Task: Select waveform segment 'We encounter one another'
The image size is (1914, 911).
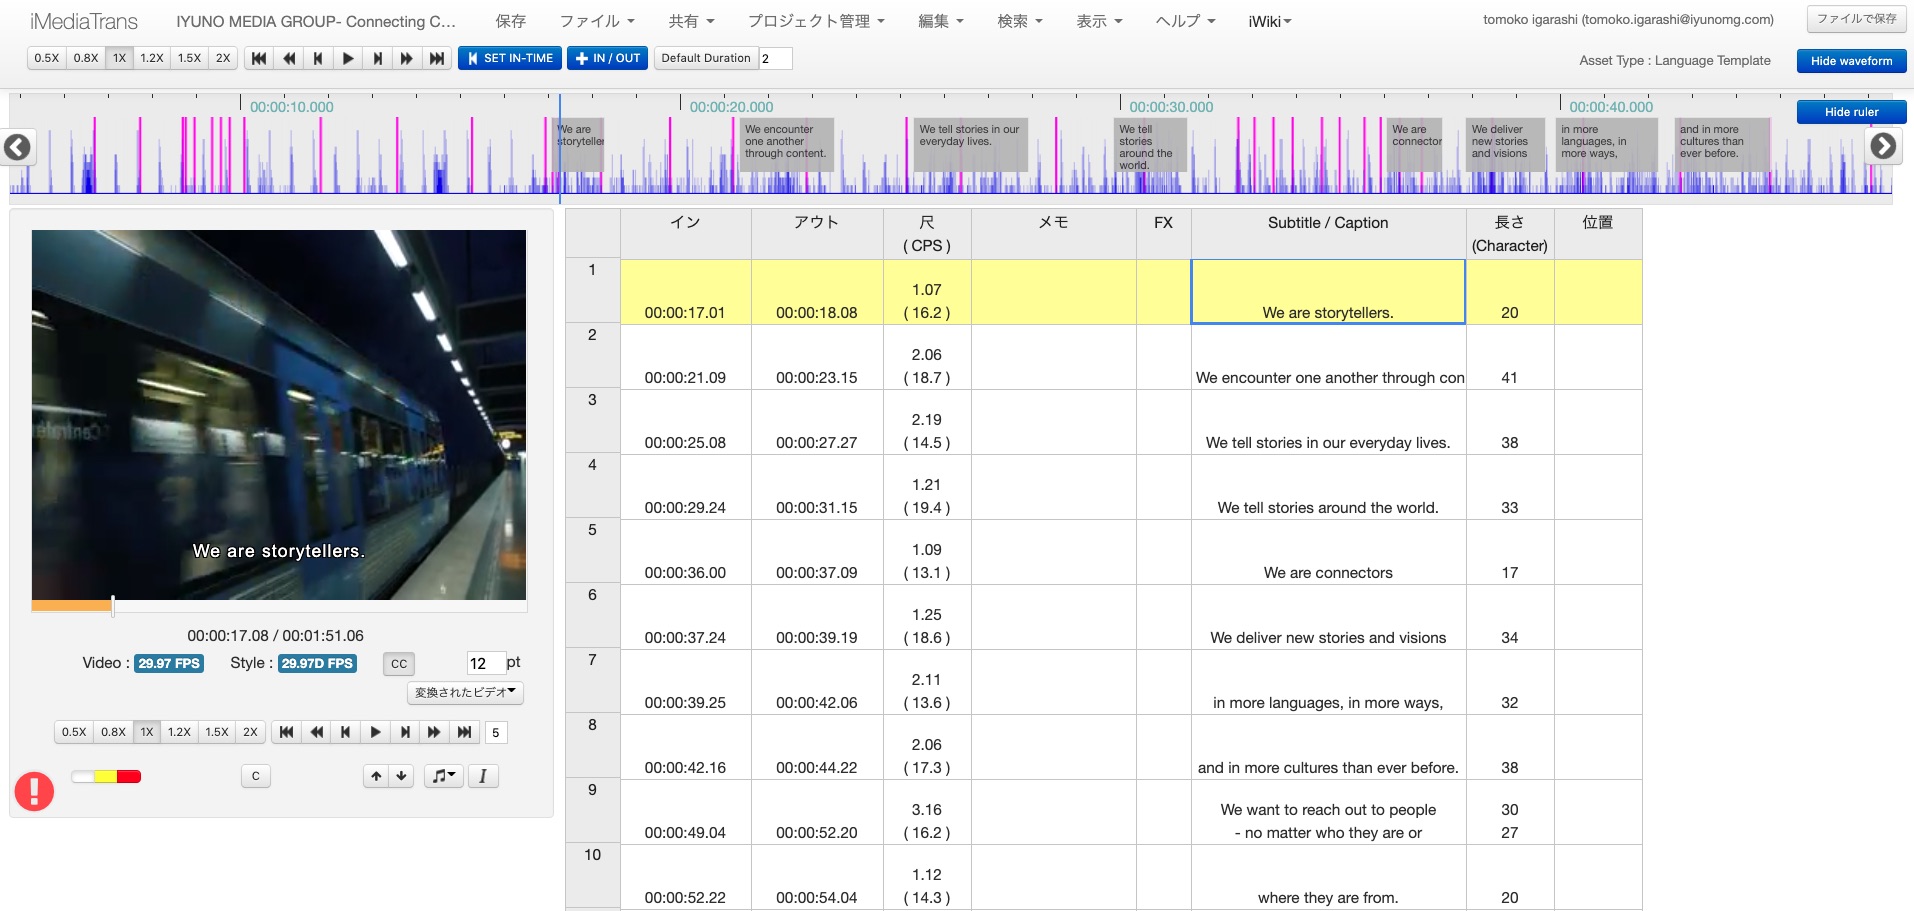Action: [x=787, y=144]
